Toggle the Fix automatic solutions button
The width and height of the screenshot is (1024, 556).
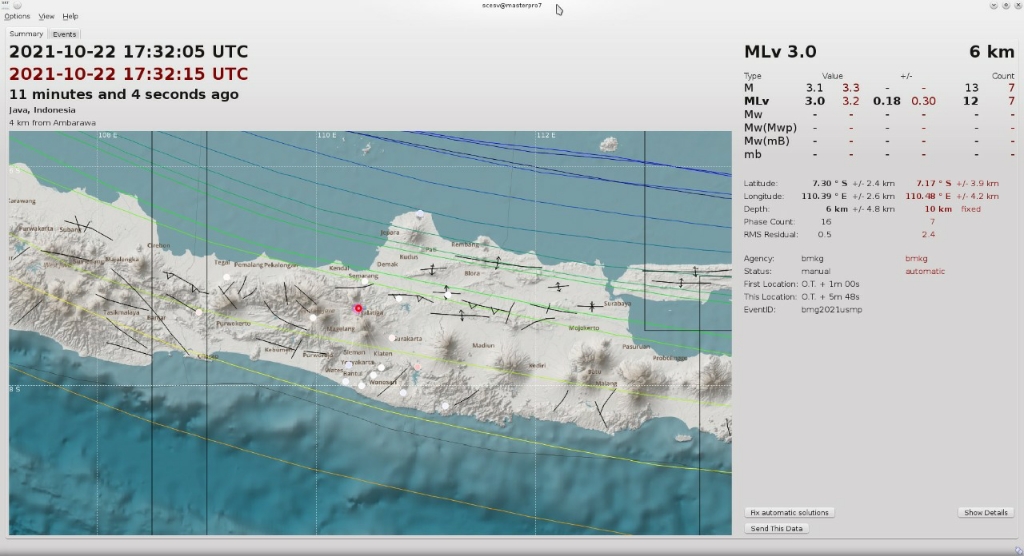tap(789, 512)
